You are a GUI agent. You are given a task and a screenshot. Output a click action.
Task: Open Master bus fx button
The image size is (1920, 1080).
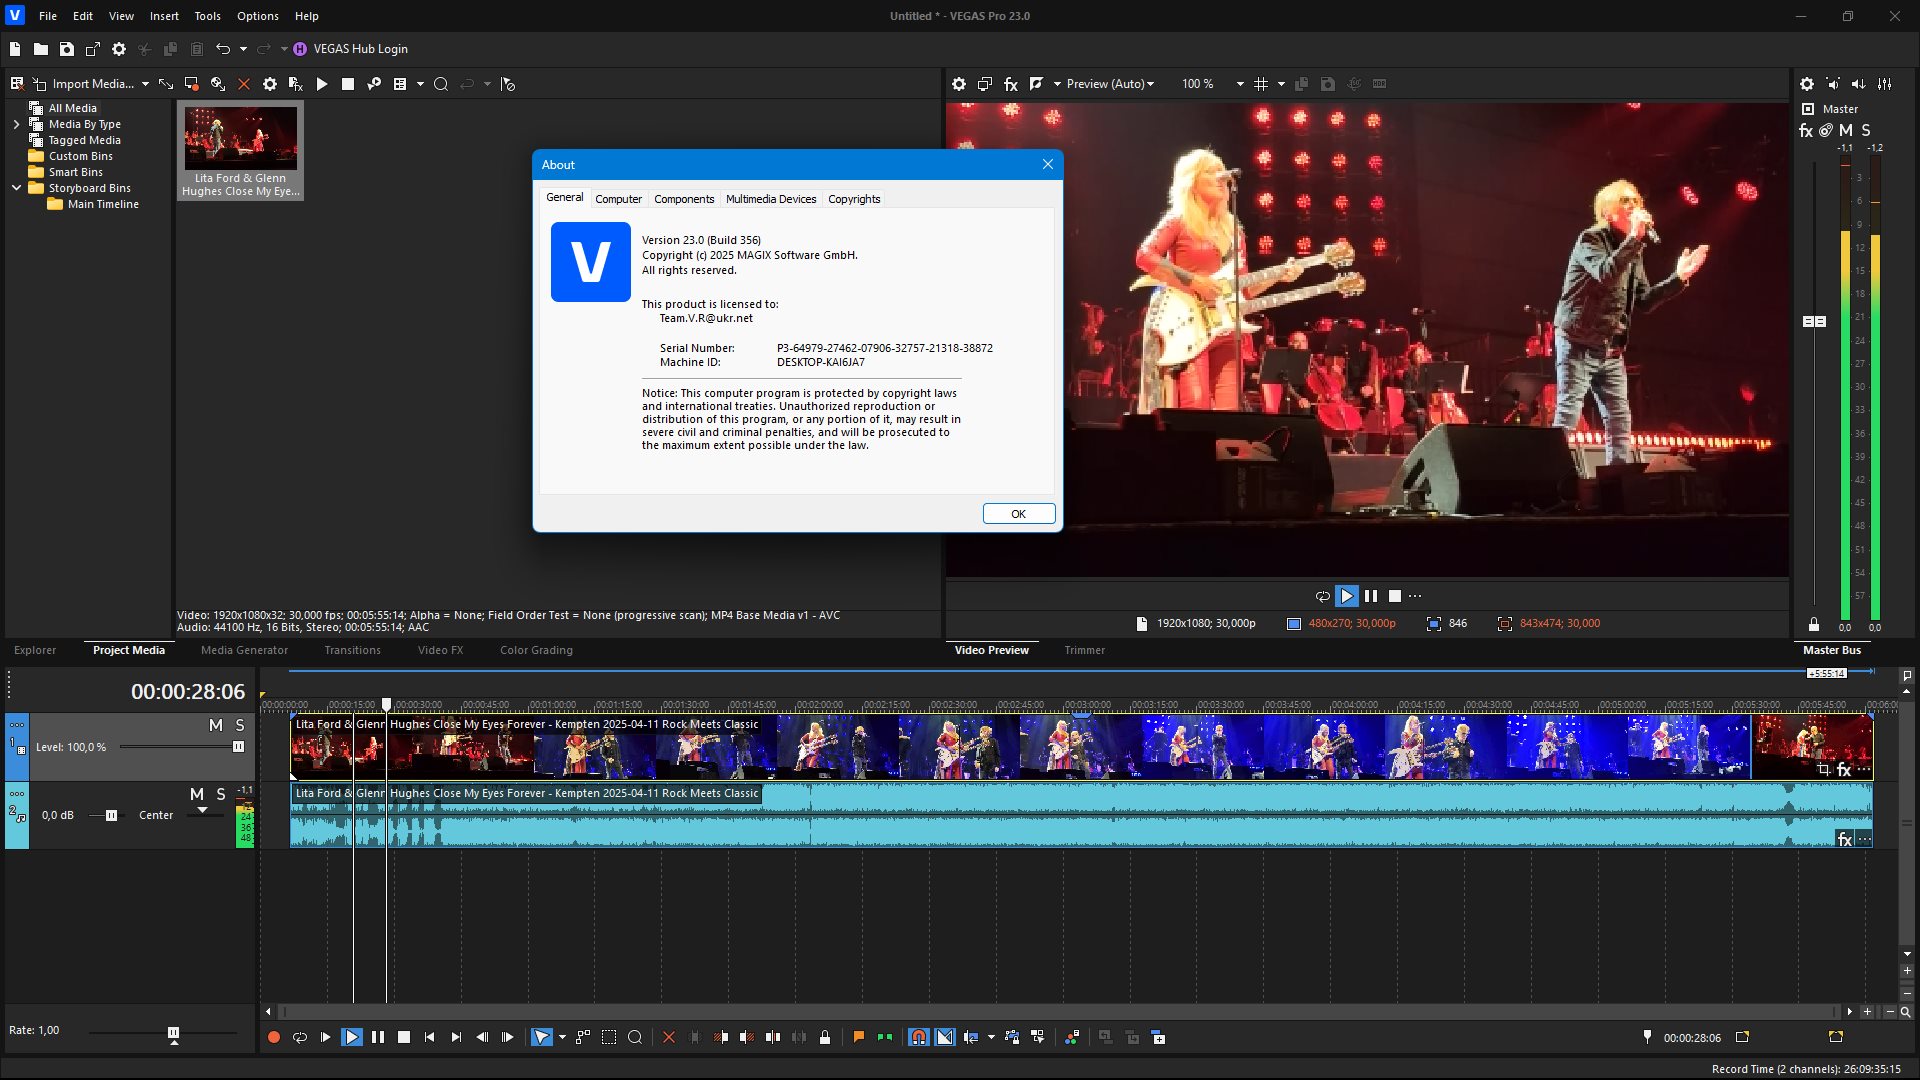pyautogui.click(x=1806, y=131)
